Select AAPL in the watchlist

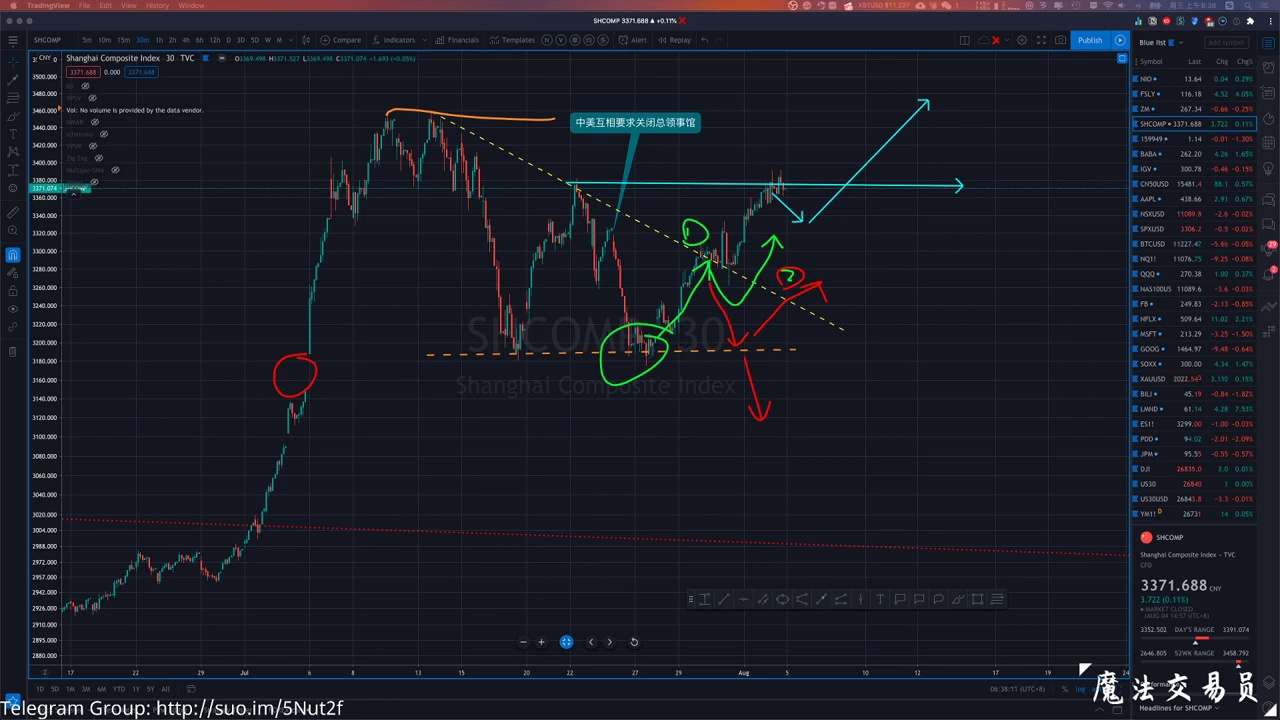1195,199
